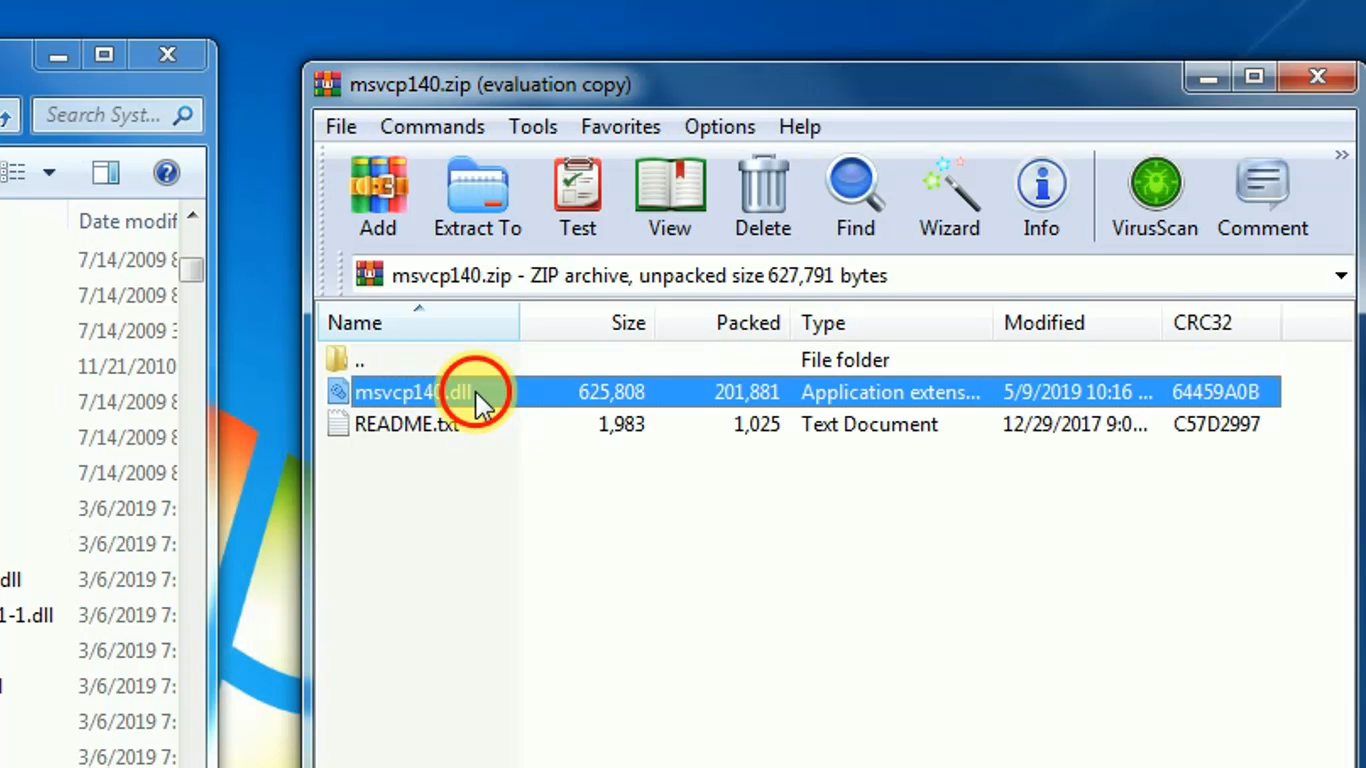
Task: Close the WinRAR window
Action: click(x=1316, y=76)
